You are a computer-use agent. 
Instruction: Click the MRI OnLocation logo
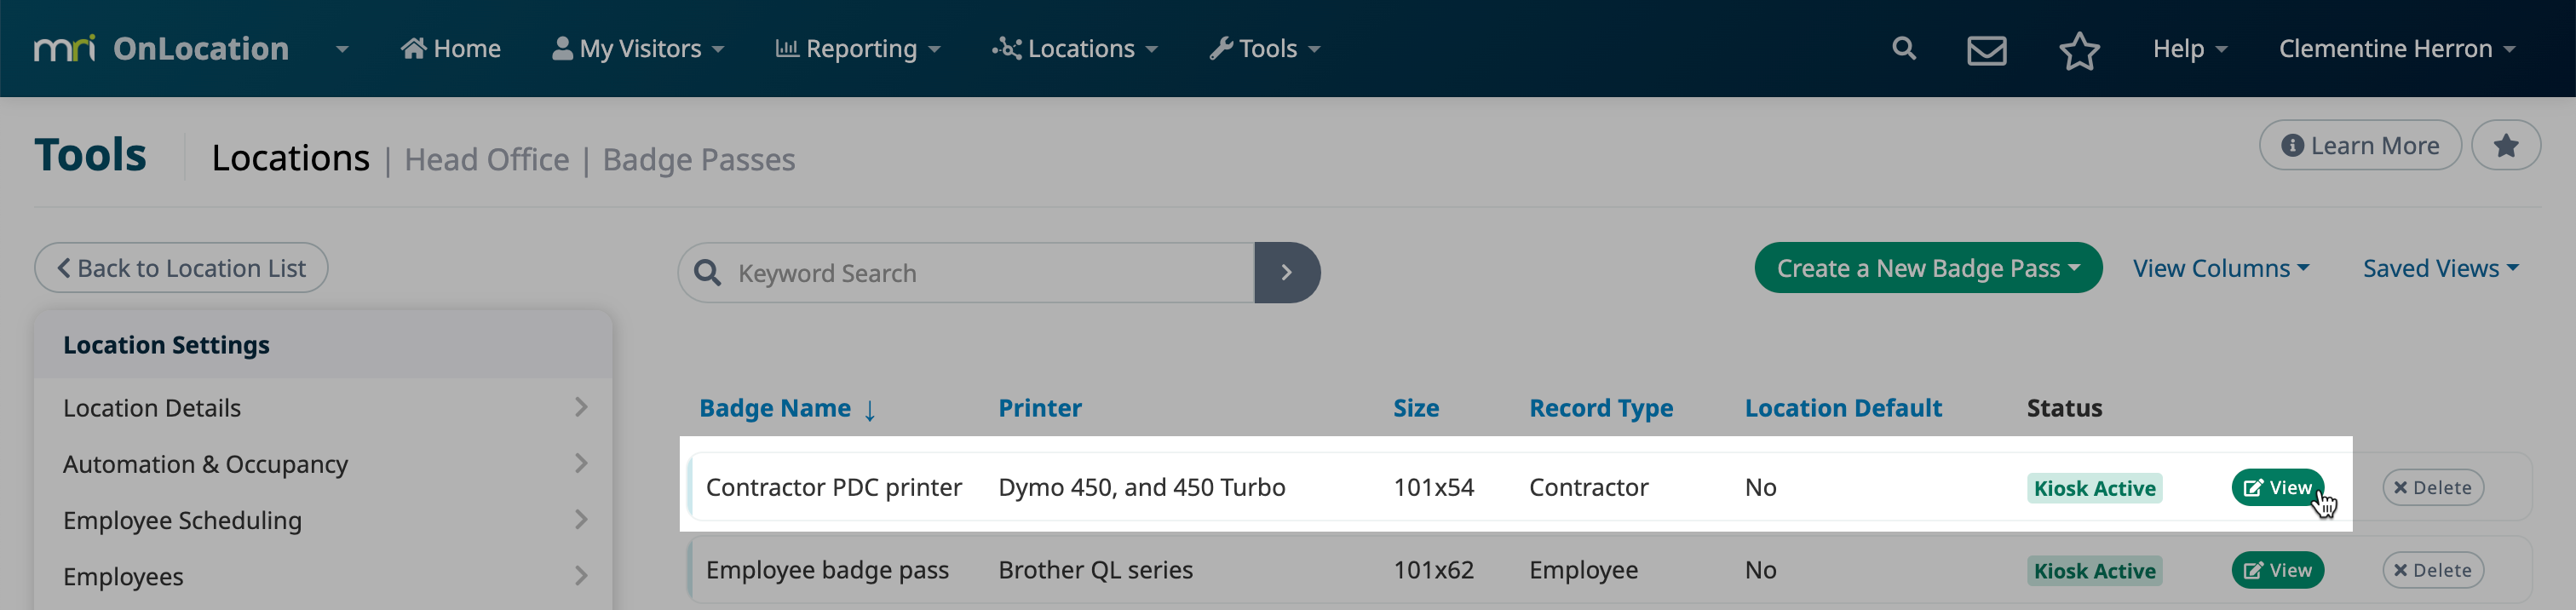click(x=162, y=48)
